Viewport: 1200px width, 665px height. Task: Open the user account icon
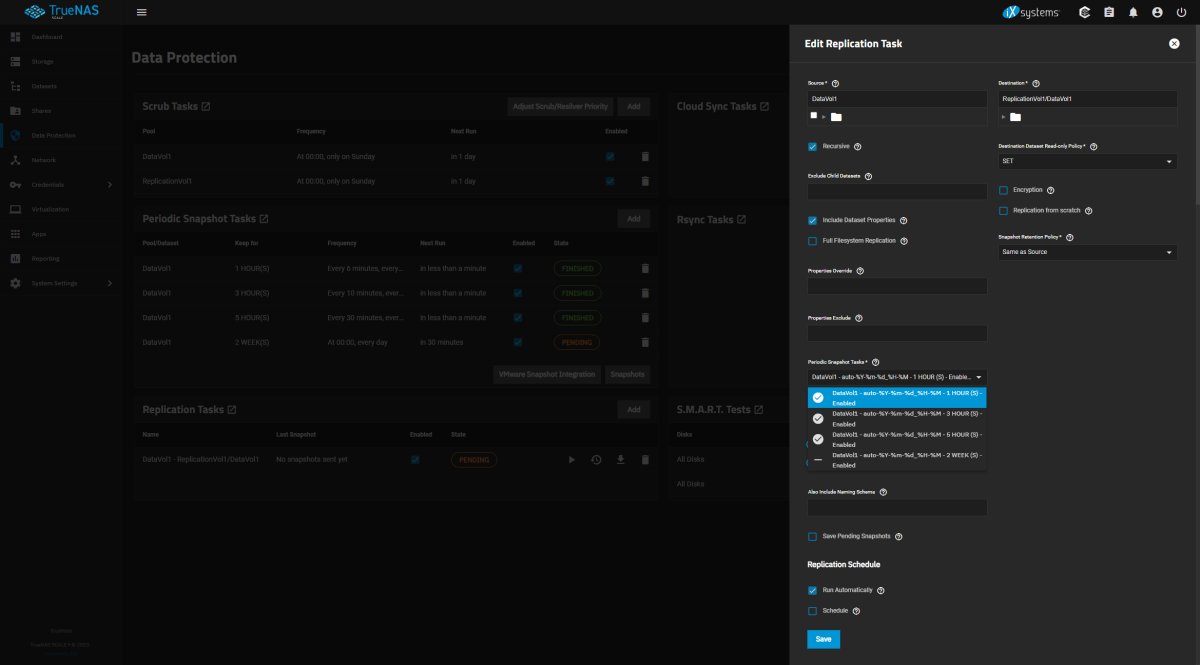click(1157, 12)
